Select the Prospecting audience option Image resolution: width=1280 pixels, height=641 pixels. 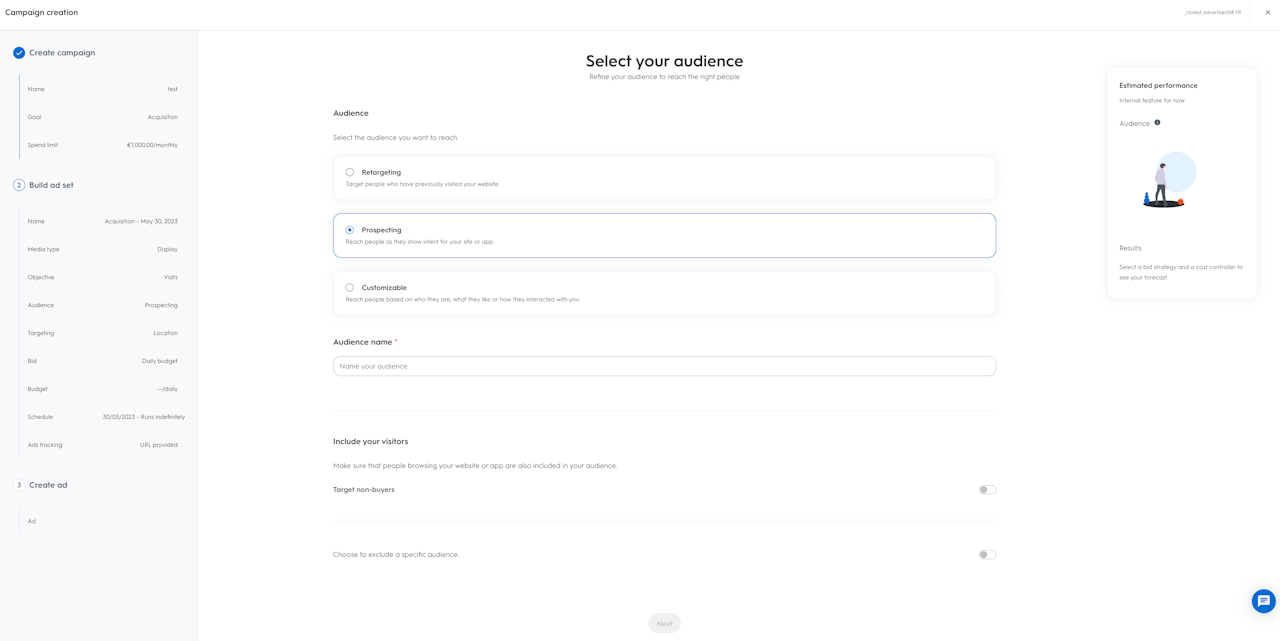tap(350, 230)
